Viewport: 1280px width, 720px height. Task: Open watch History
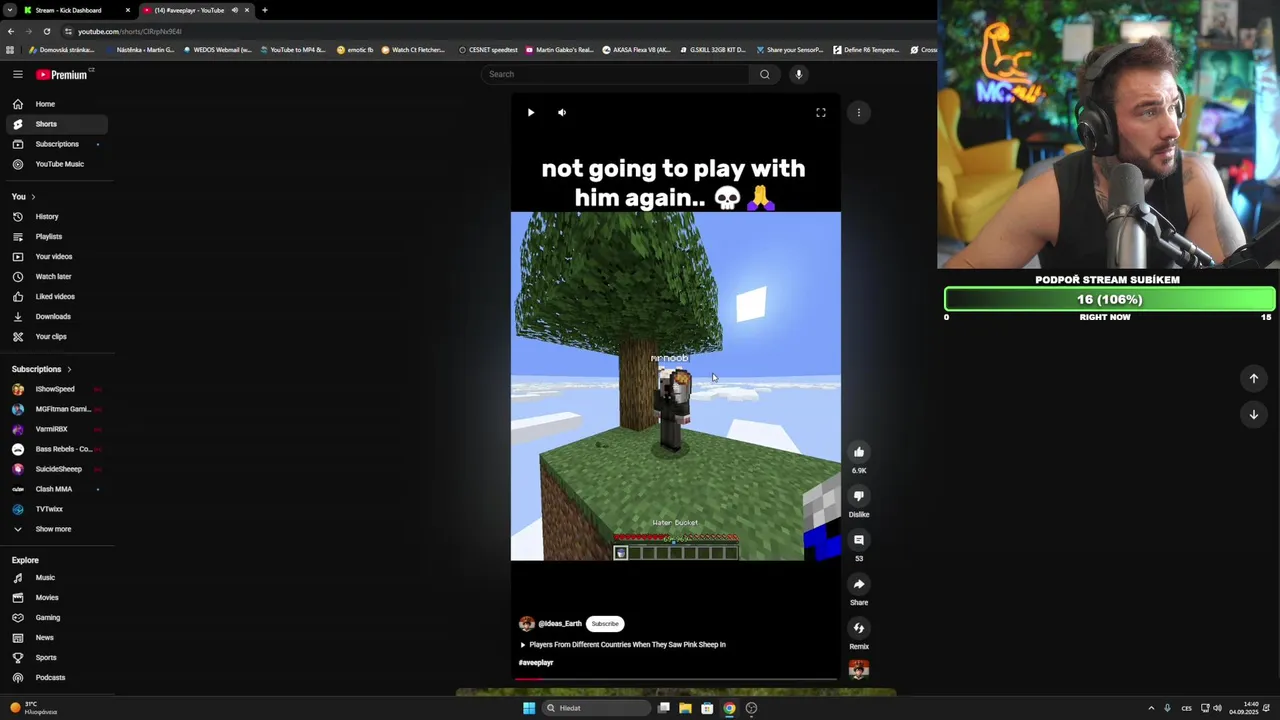[x=55, y=217]
